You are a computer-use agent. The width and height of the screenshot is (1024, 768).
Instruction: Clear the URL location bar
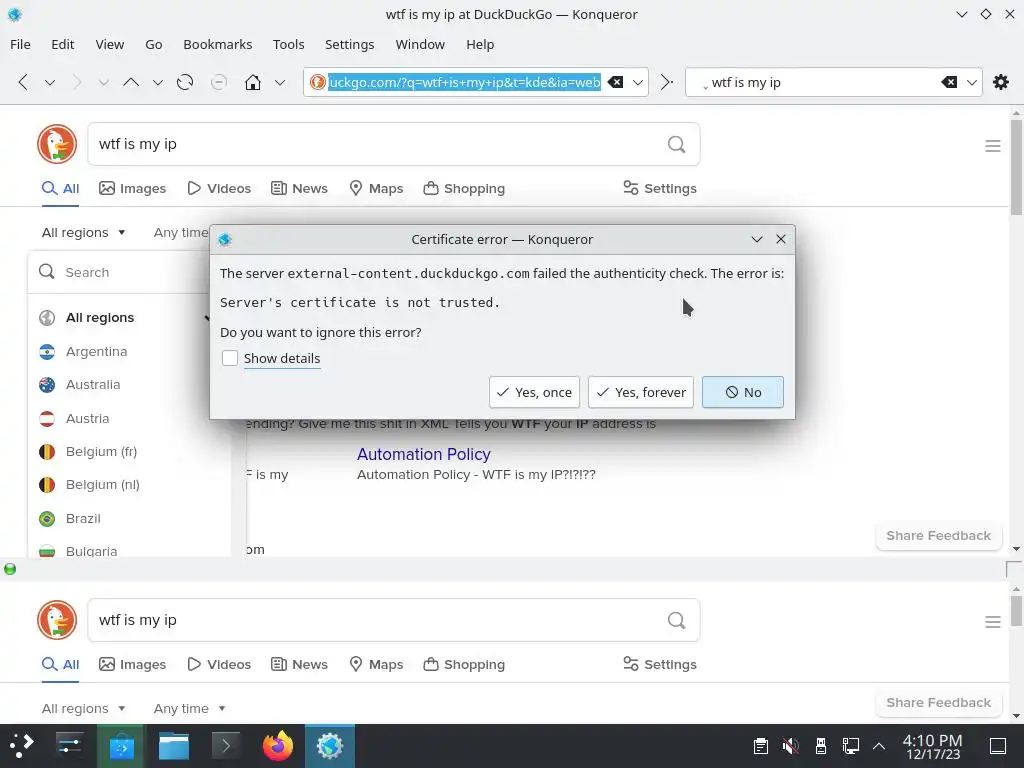tap(615, 82)
